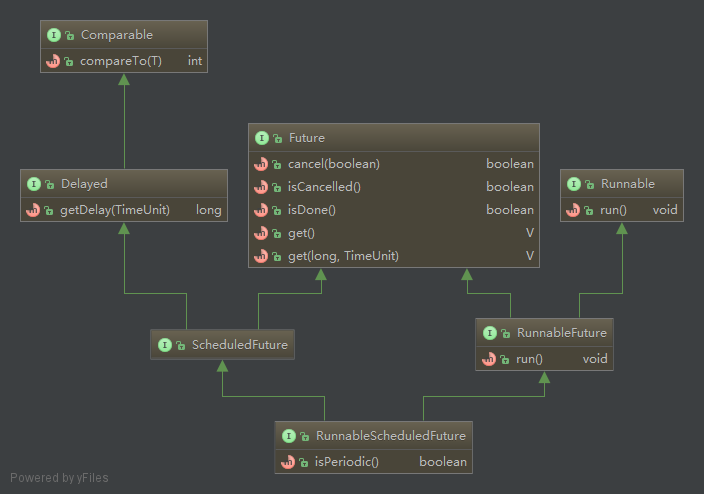
Task: Select the RunnableScheduledFuture node title
Action: 391,436
